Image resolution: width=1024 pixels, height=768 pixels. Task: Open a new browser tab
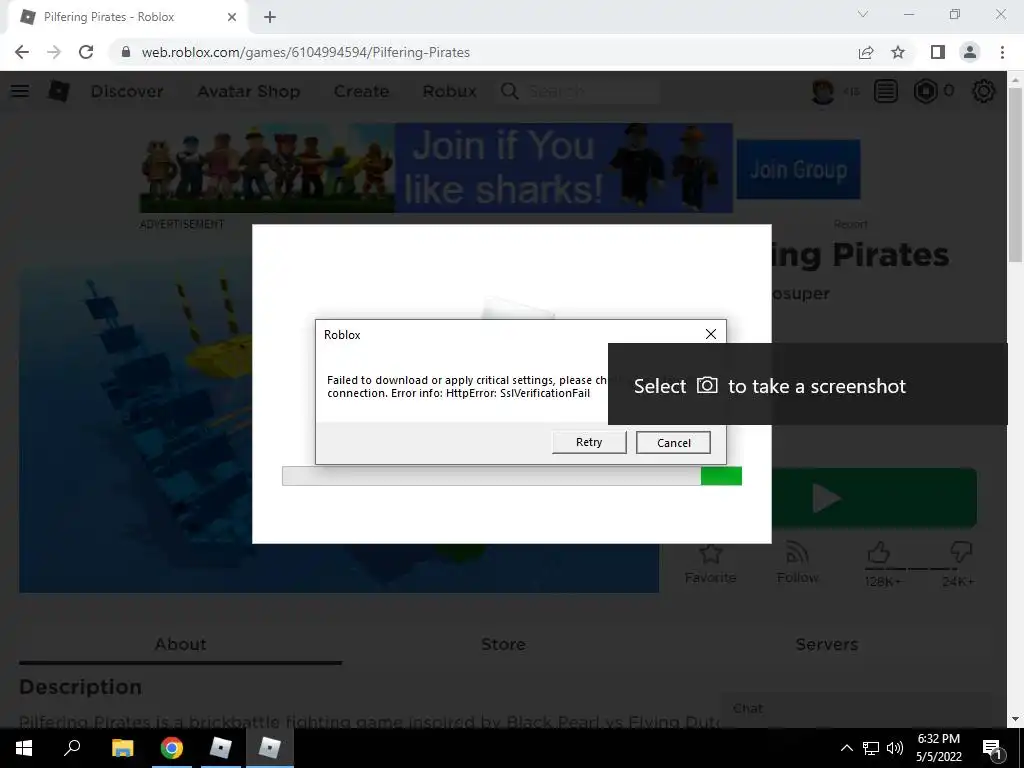[x=270, y=17]
